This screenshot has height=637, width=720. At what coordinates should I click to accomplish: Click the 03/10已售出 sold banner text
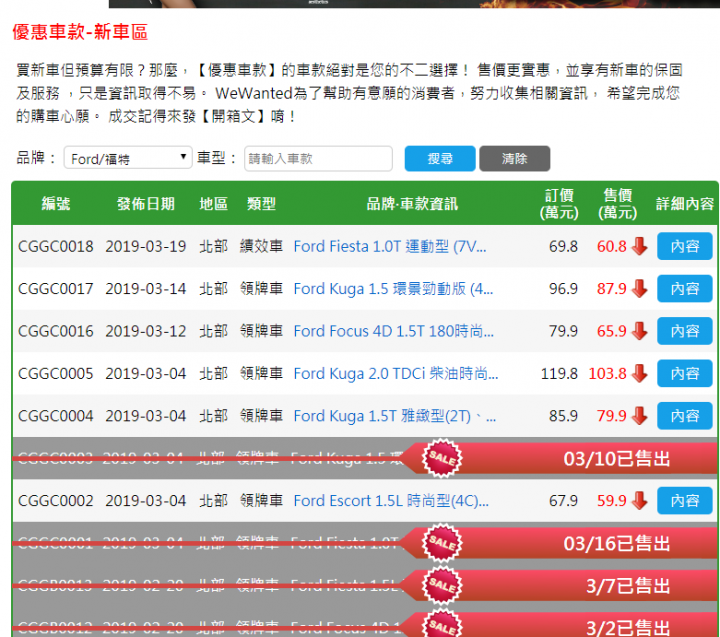click(x=617, y=459)
